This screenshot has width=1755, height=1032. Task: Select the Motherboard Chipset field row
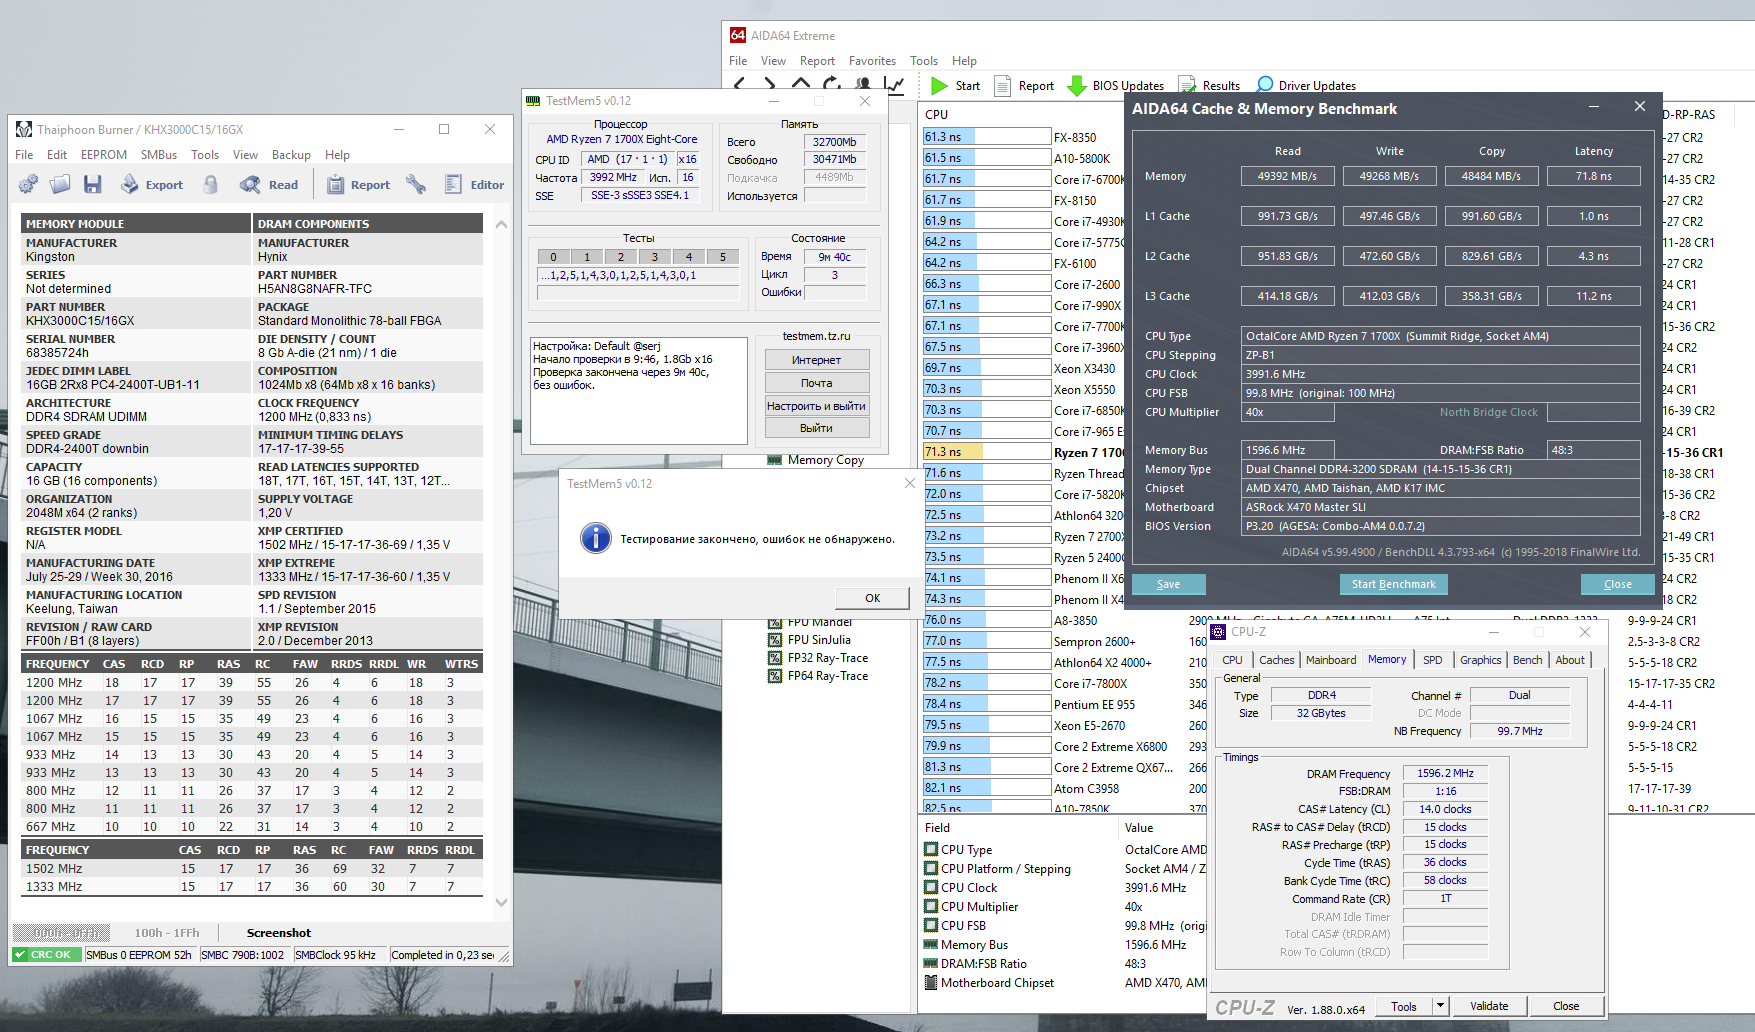coord(1064,983)
